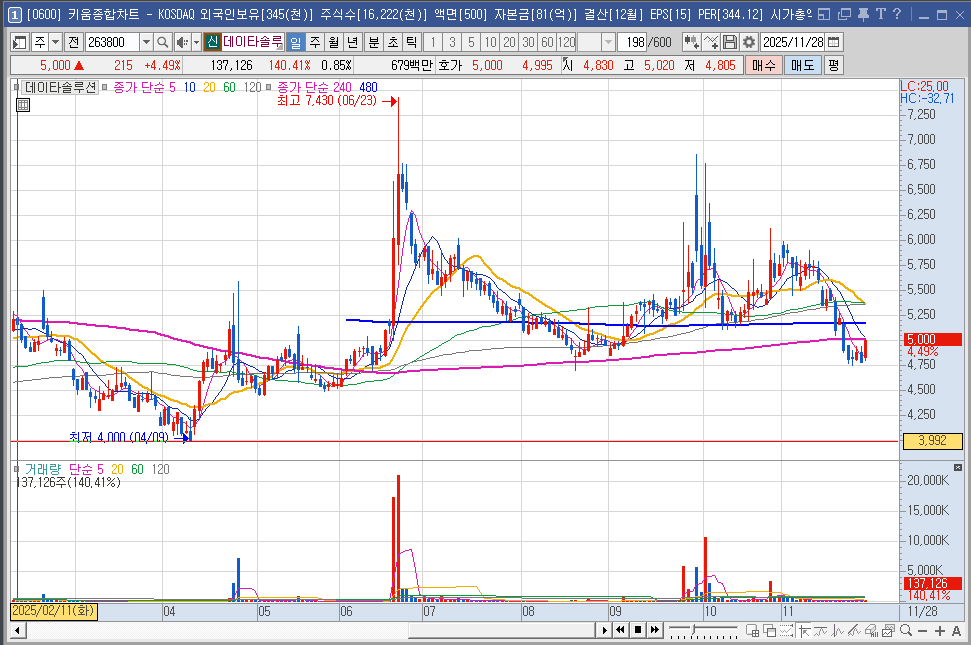Pin the window with pushpin icon
Screen dimensions: 971x645
[x=863, y=14]
